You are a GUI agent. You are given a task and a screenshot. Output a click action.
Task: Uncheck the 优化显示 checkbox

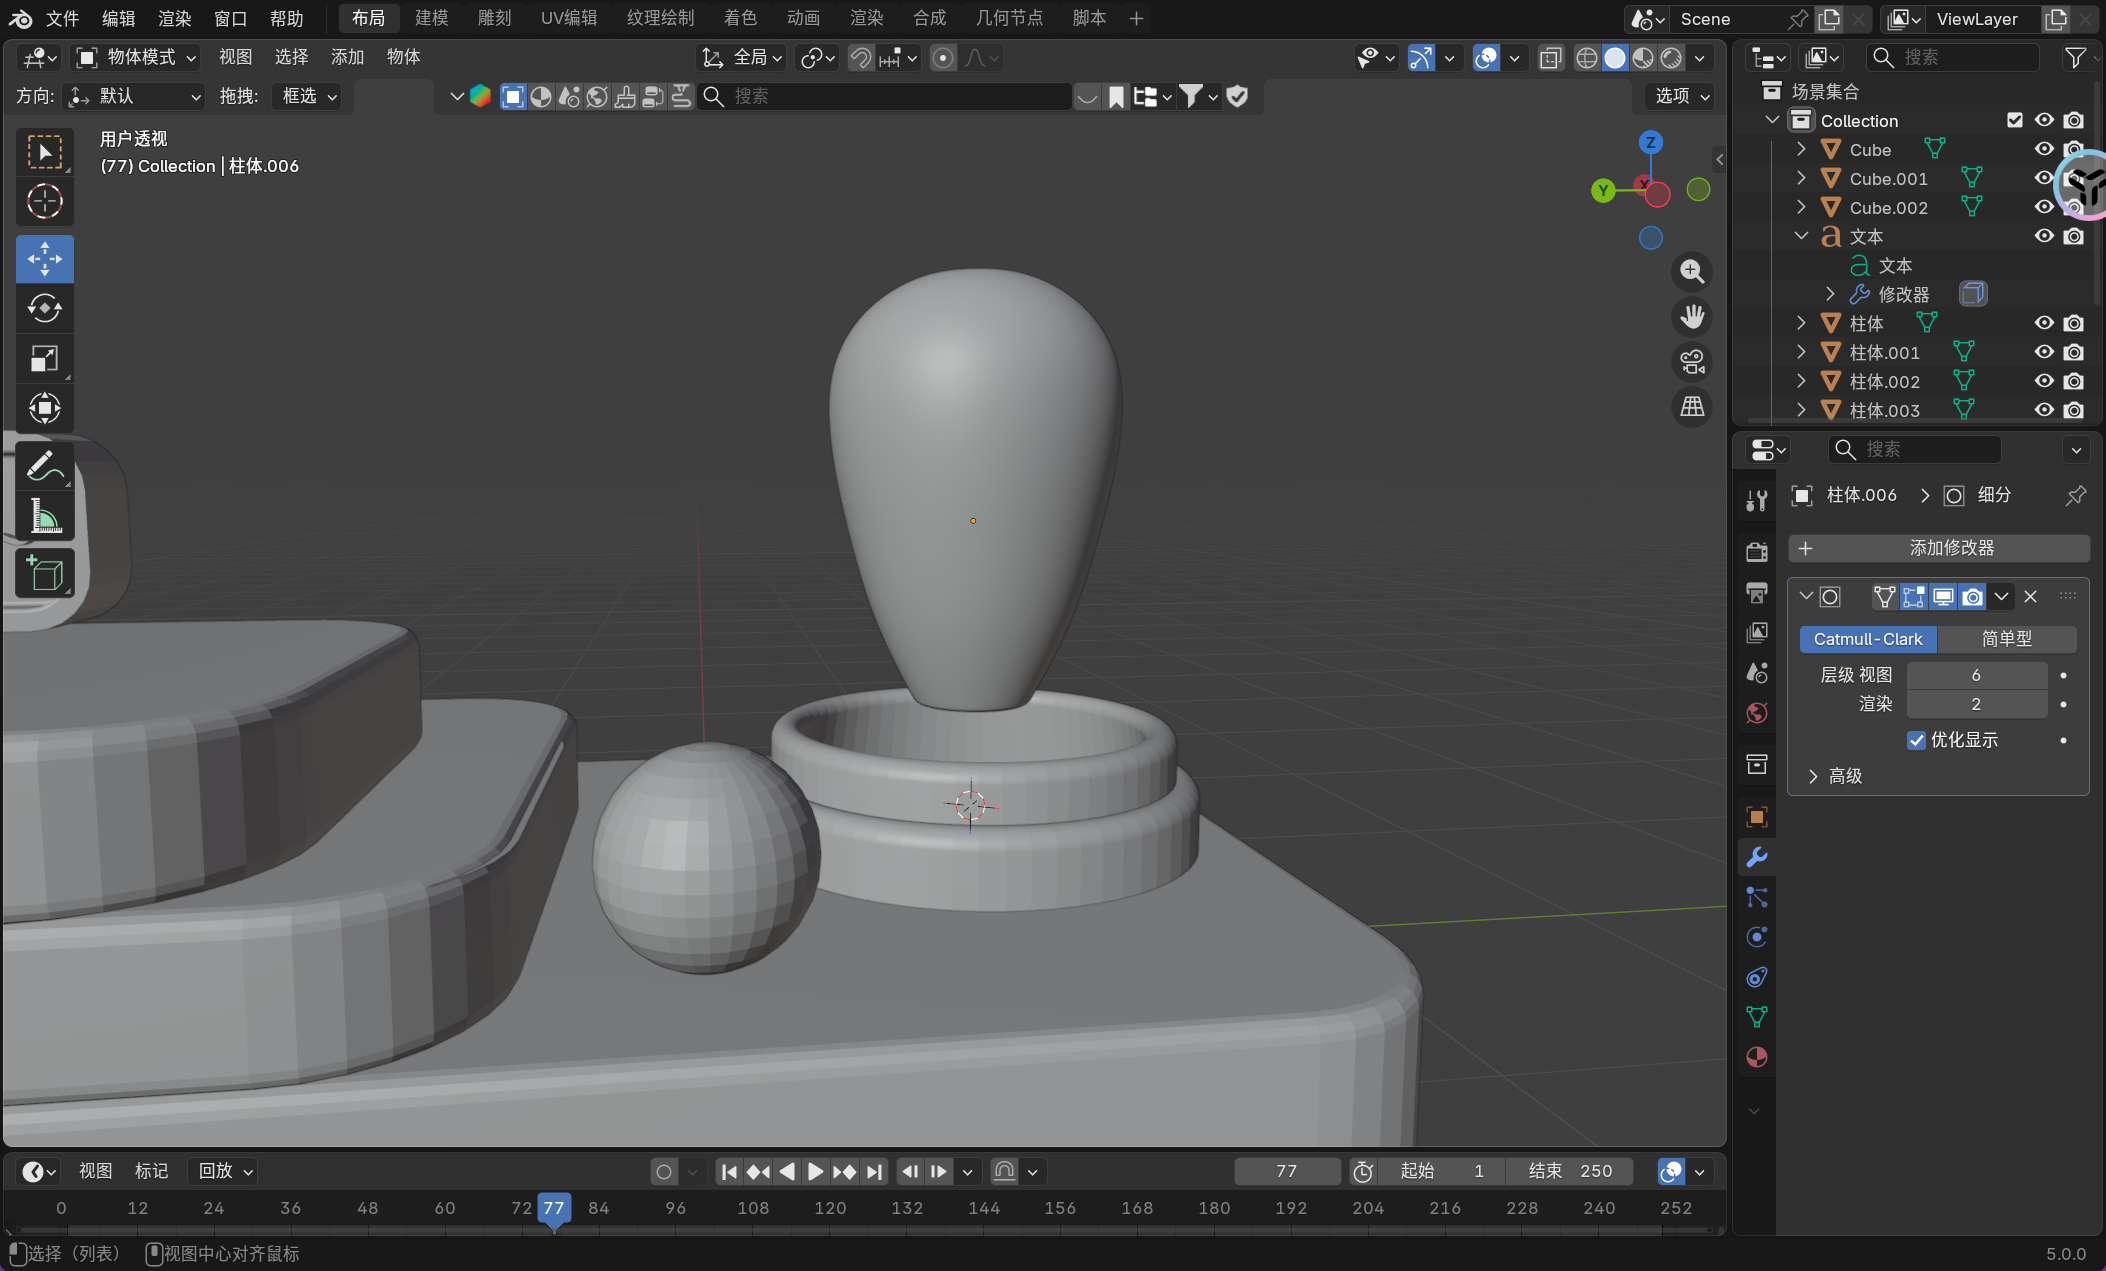pos(1916,740)
